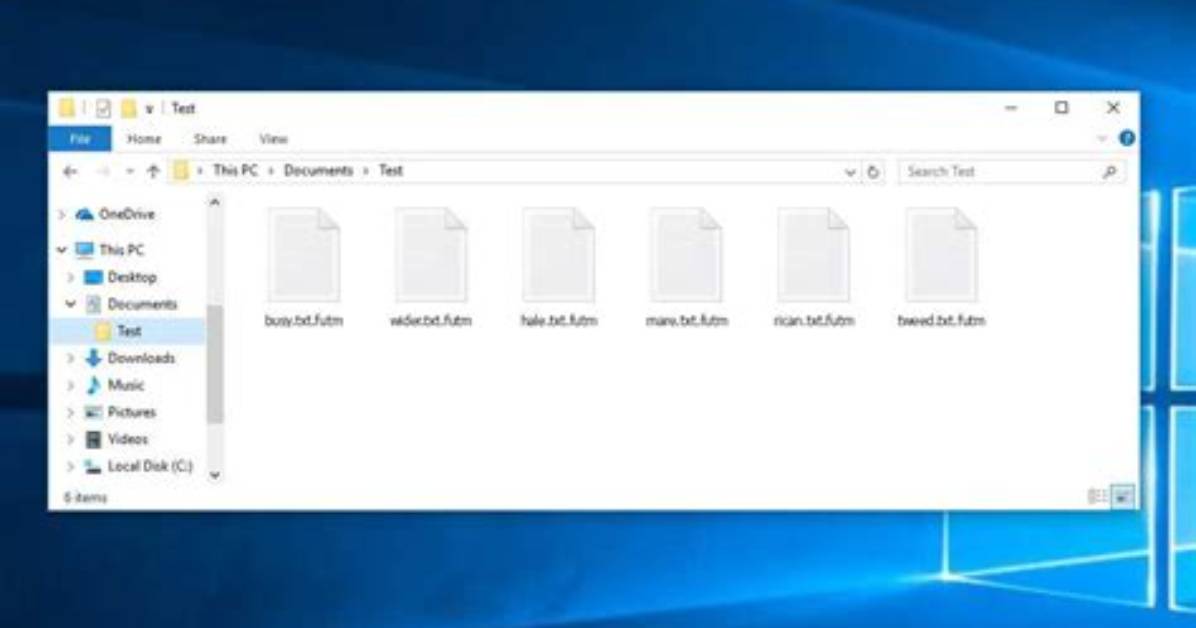Click the tweed.txt.futm file name

point(941,320)
